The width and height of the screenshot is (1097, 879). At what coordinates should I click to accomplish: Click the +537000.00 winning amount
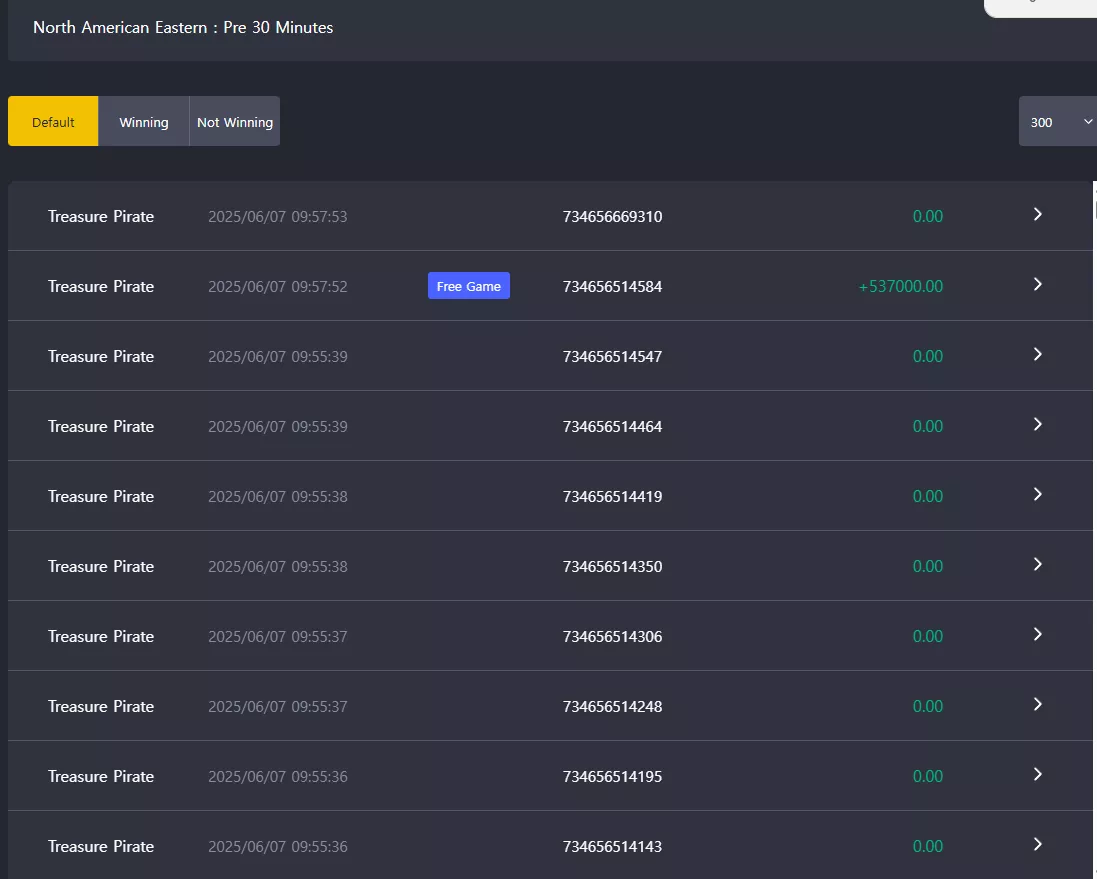point(900,286)
